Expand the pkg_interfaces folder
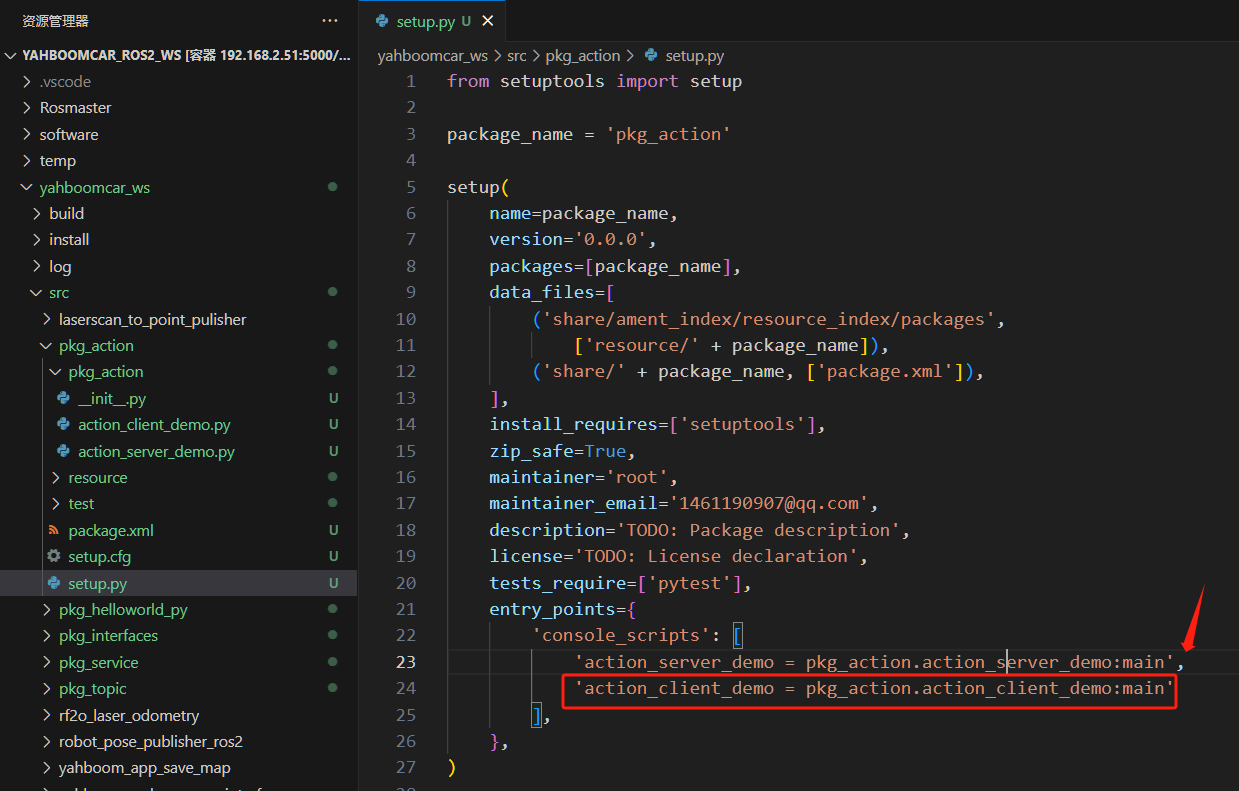This screenshot has width=1239, height=791. click(178, 636)
